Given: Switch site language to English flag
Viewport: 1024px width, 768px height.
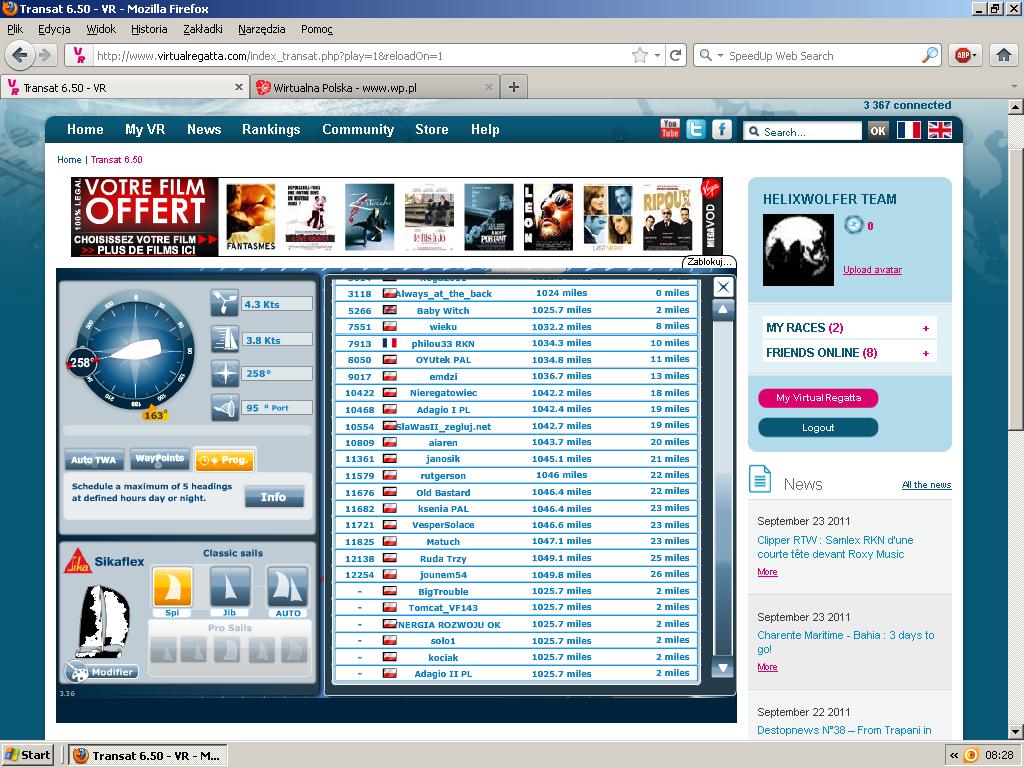Looking at the screenshot, I should [940, 130].
